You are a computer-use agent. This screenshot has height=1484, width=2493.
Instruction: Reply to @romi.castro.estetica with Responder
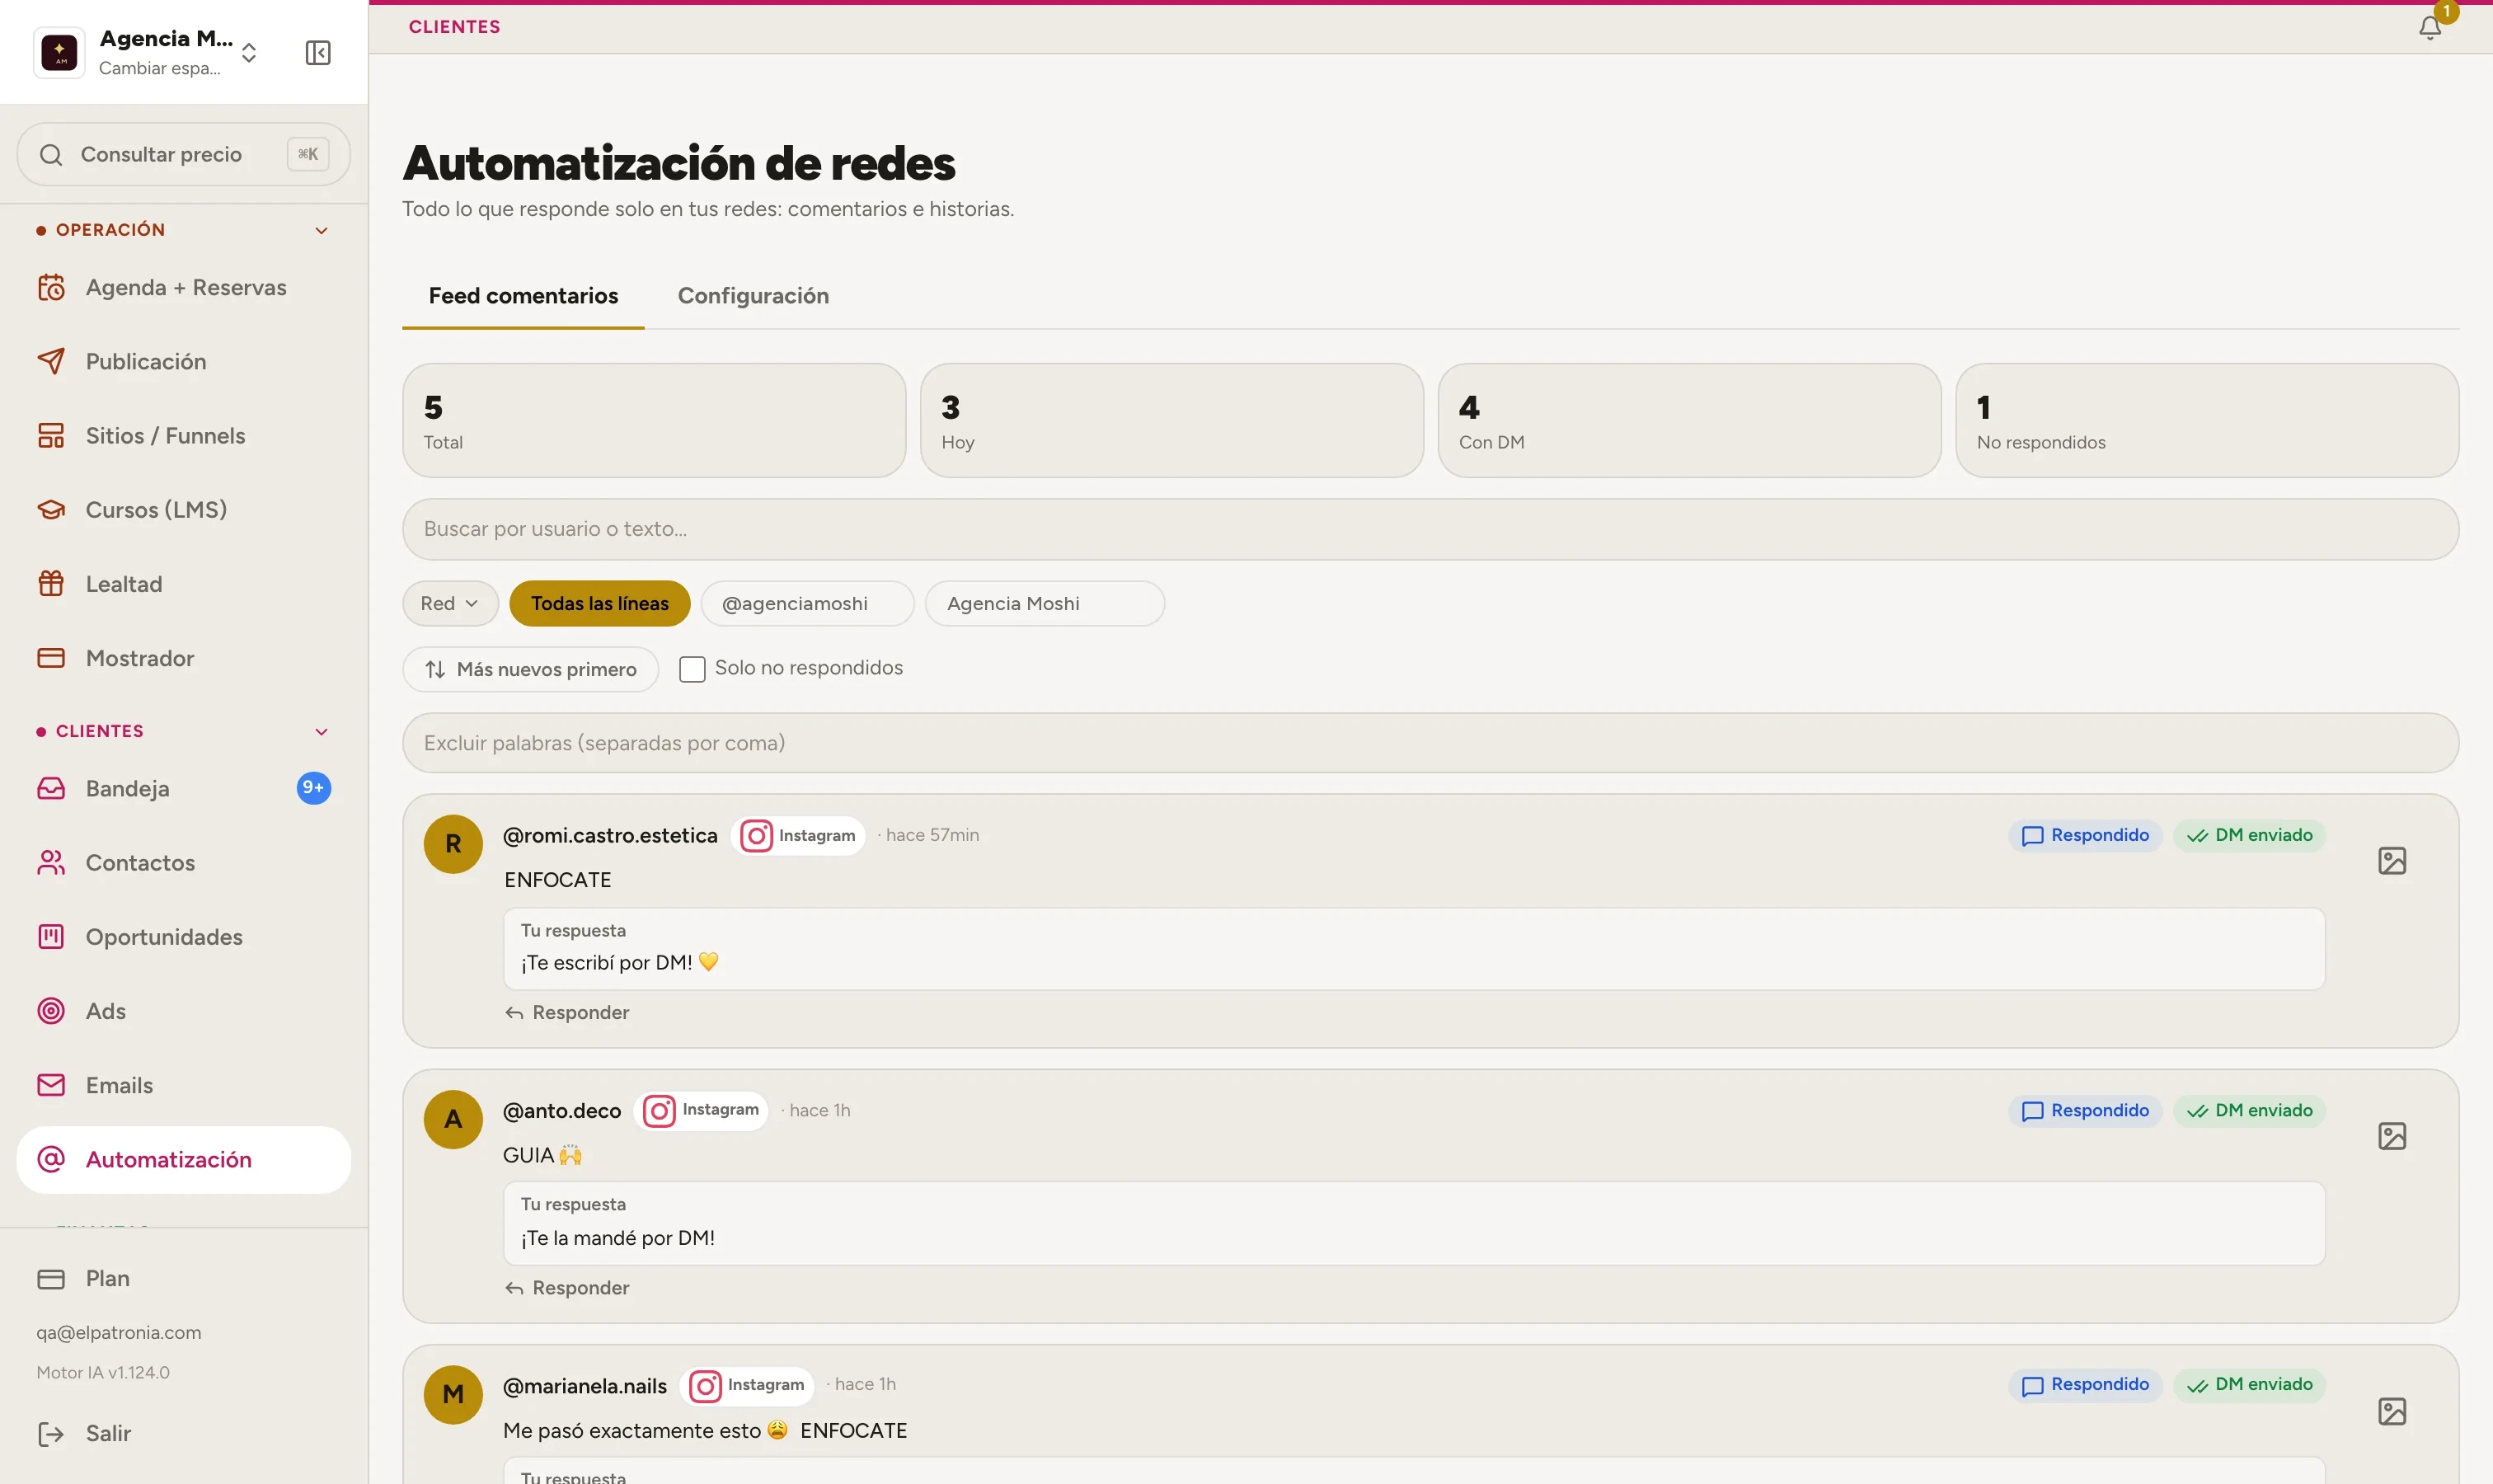pos(567,1013)
